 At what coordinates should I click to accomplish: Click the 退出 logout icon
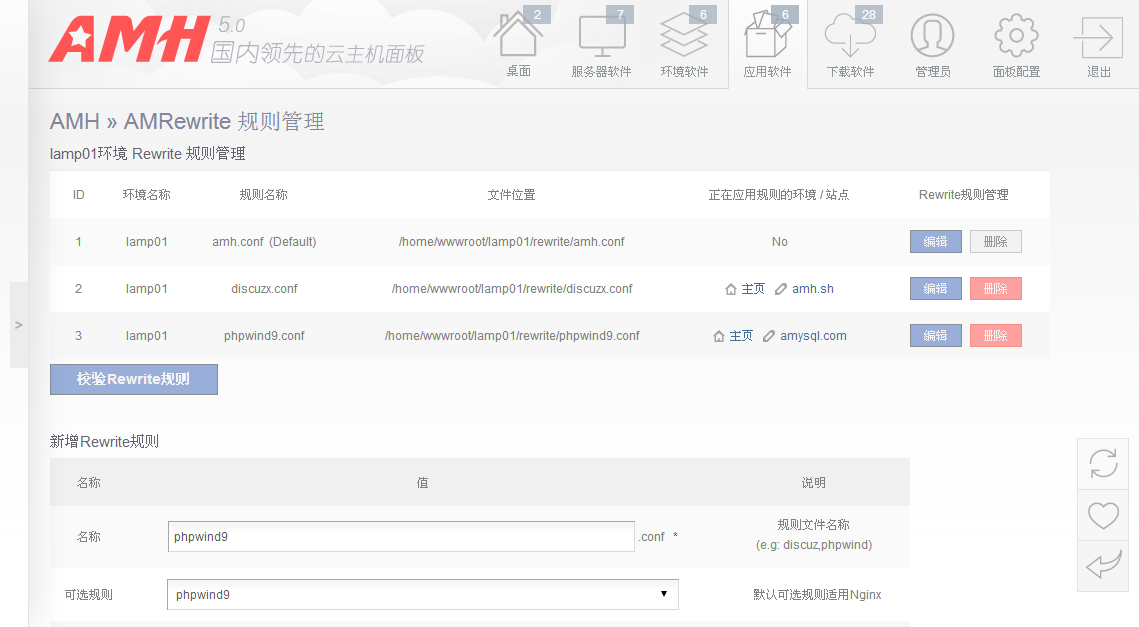click(1098, 38)
